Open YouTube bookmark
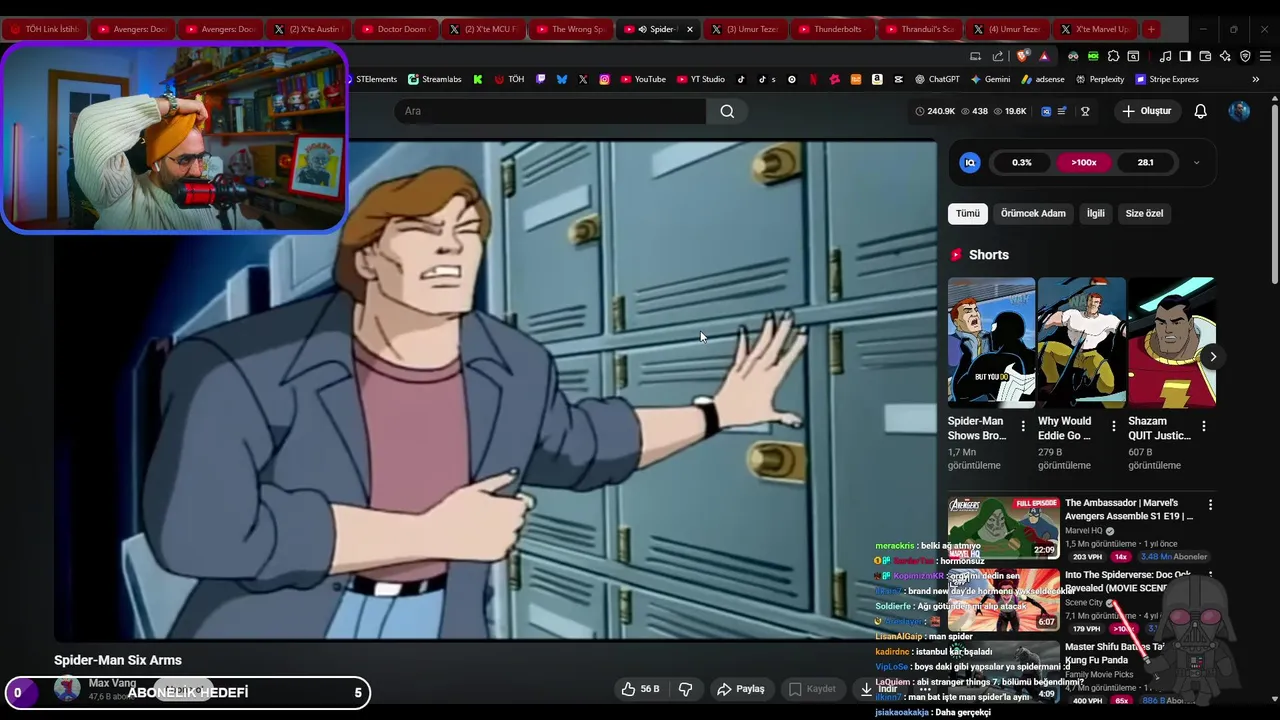The width and height of the screenshot is (1280, 720). (643, 79)
